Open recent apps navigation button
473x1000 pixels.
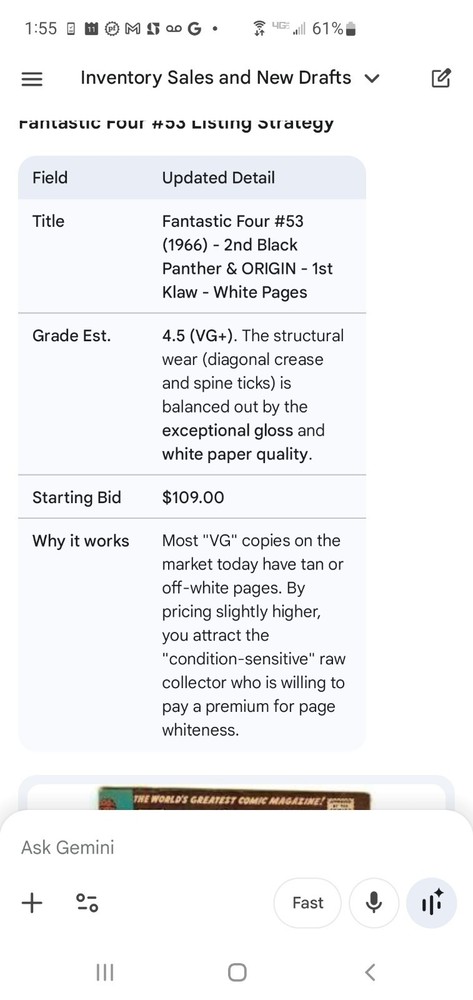pos(105,972)
